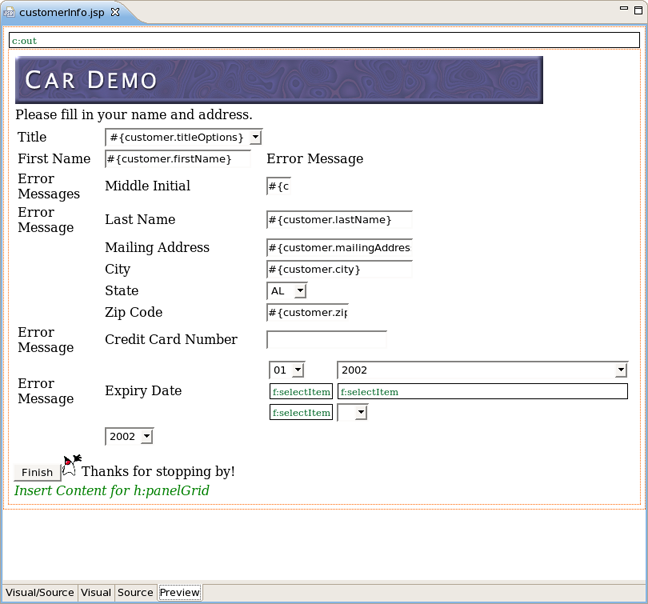The width and height of the screenshot is (648, 604).
Task: Select the Preview tab
Action: 180,592
